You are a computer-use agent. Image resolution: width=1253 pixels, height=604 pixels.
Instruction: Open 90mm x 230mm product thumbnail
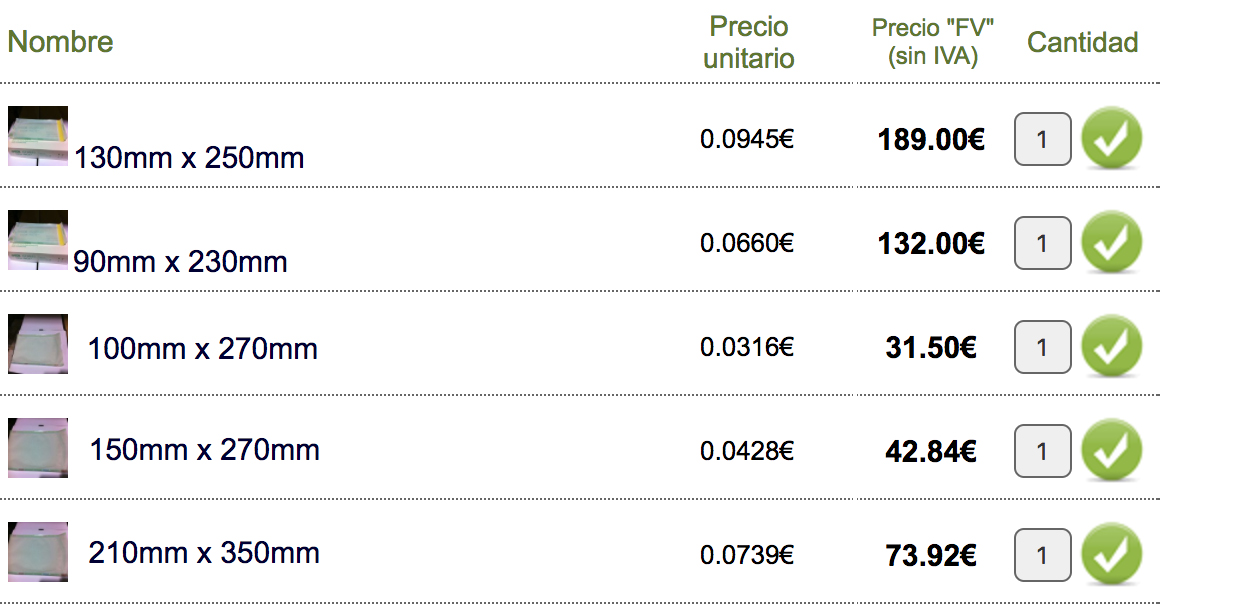38,240
